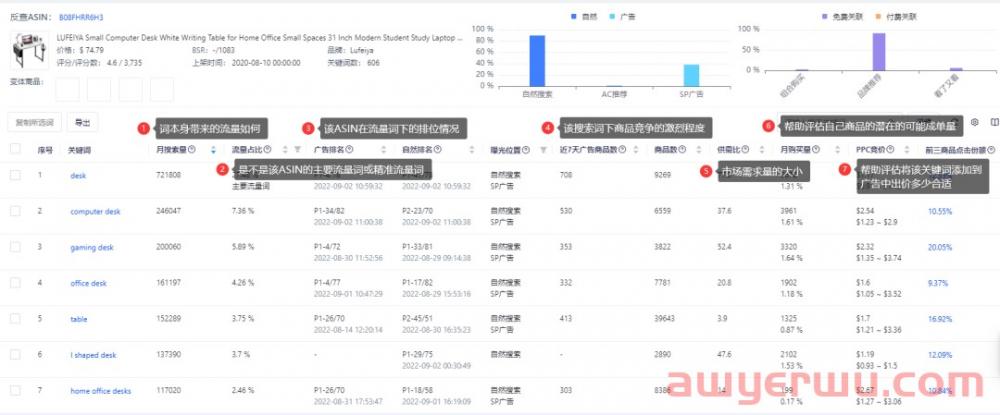Open the keyword link desk

coord(78,175)
